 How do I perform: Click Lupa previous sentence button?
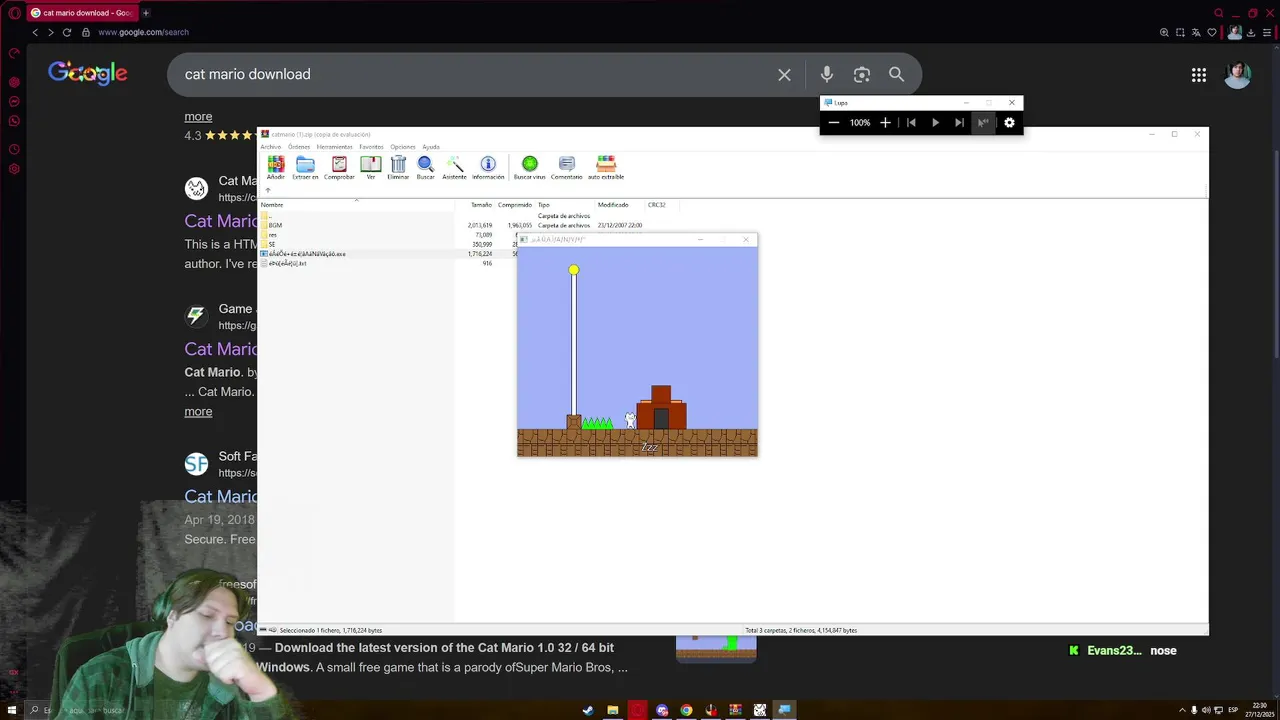pyautogui.click(x=911, y=123)
